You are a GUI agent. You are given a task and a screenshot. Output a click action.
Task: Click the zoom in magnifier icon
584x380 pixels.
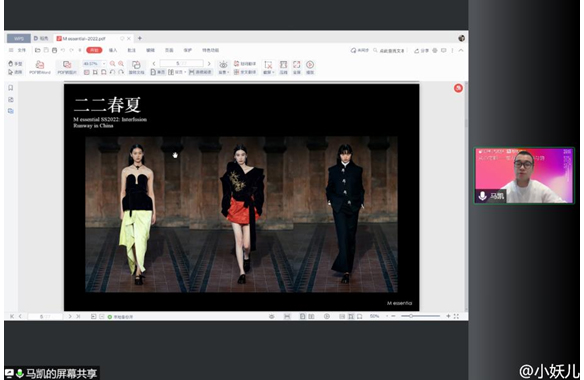point(121,64)
